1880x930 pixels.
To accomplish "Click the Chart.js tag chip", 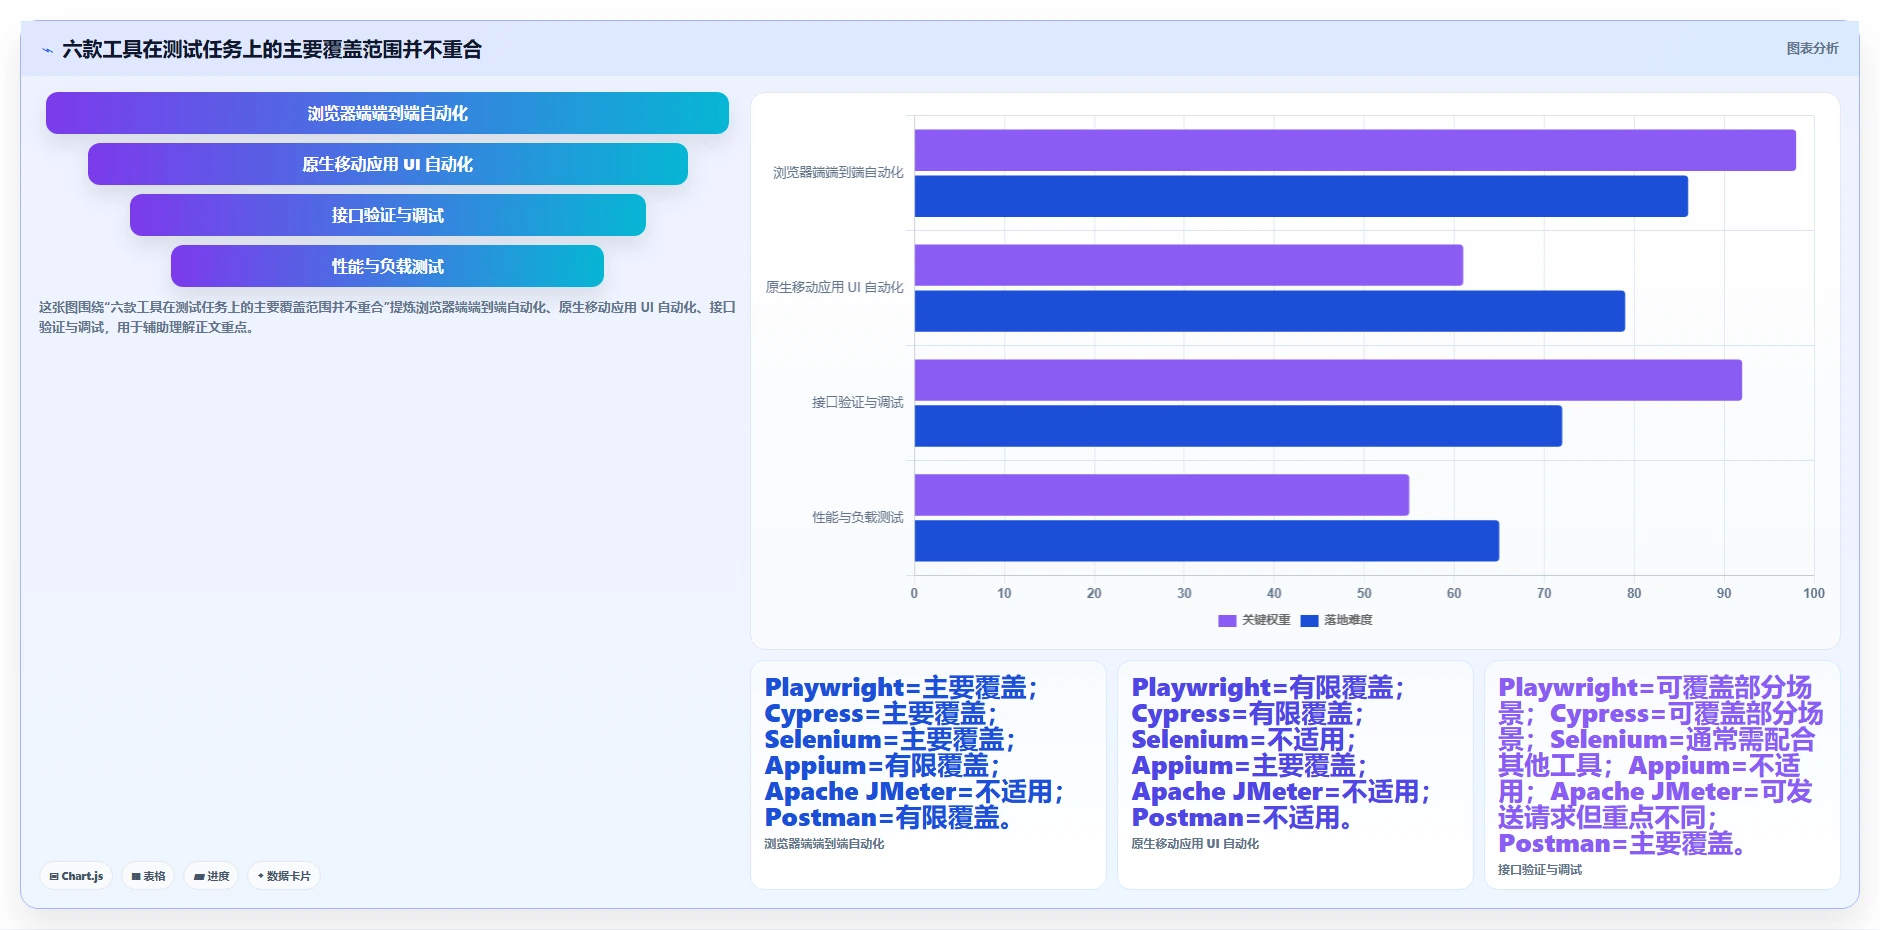I will (x=76, y=876).
